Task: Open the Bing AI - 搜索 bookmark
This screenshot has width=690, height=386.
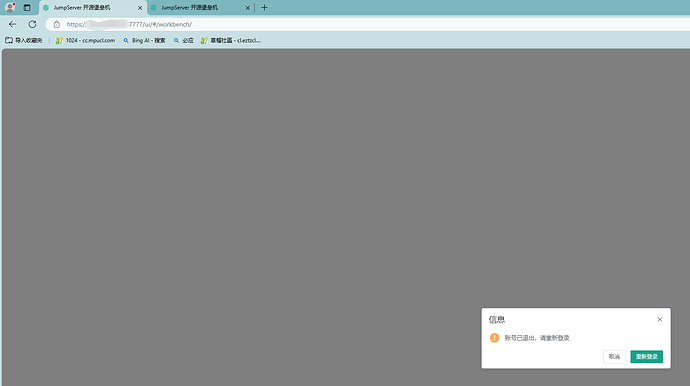Action: pos(144,40)
